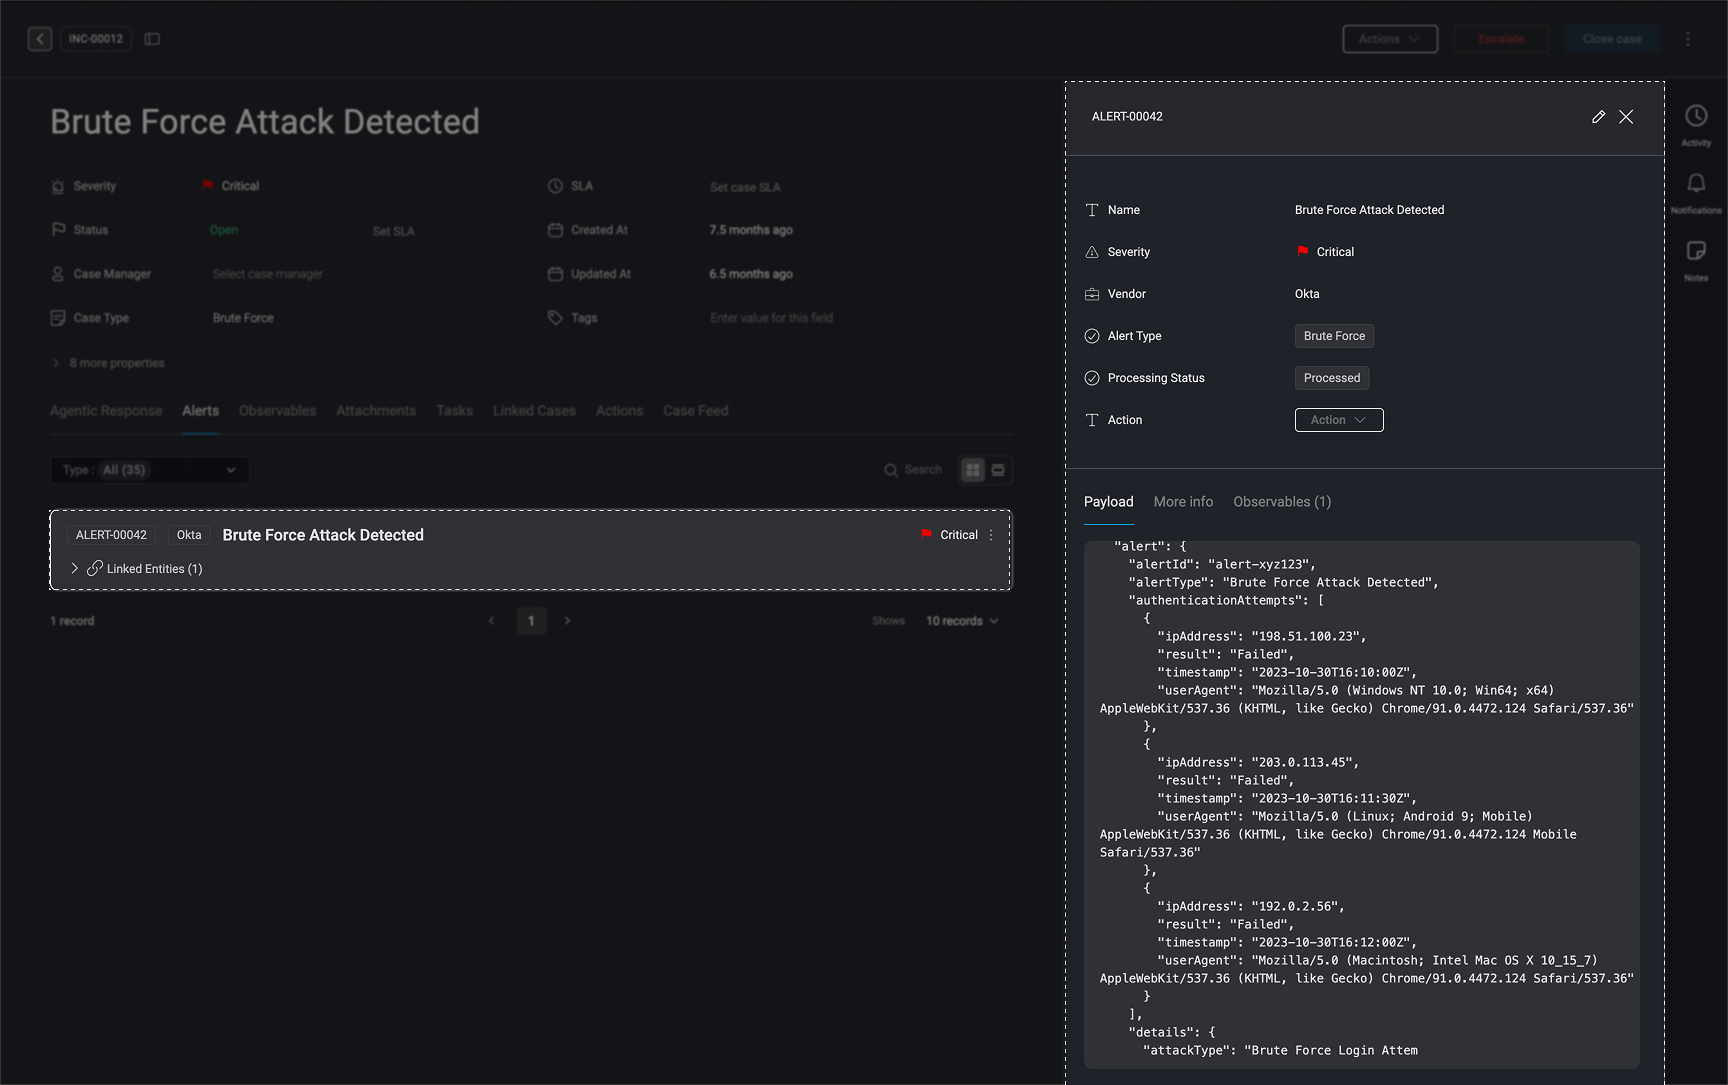The height and width of the screenshot is (1085, 1728).
Task: Open the Attachments tab
Action: [x=376, y=411]
